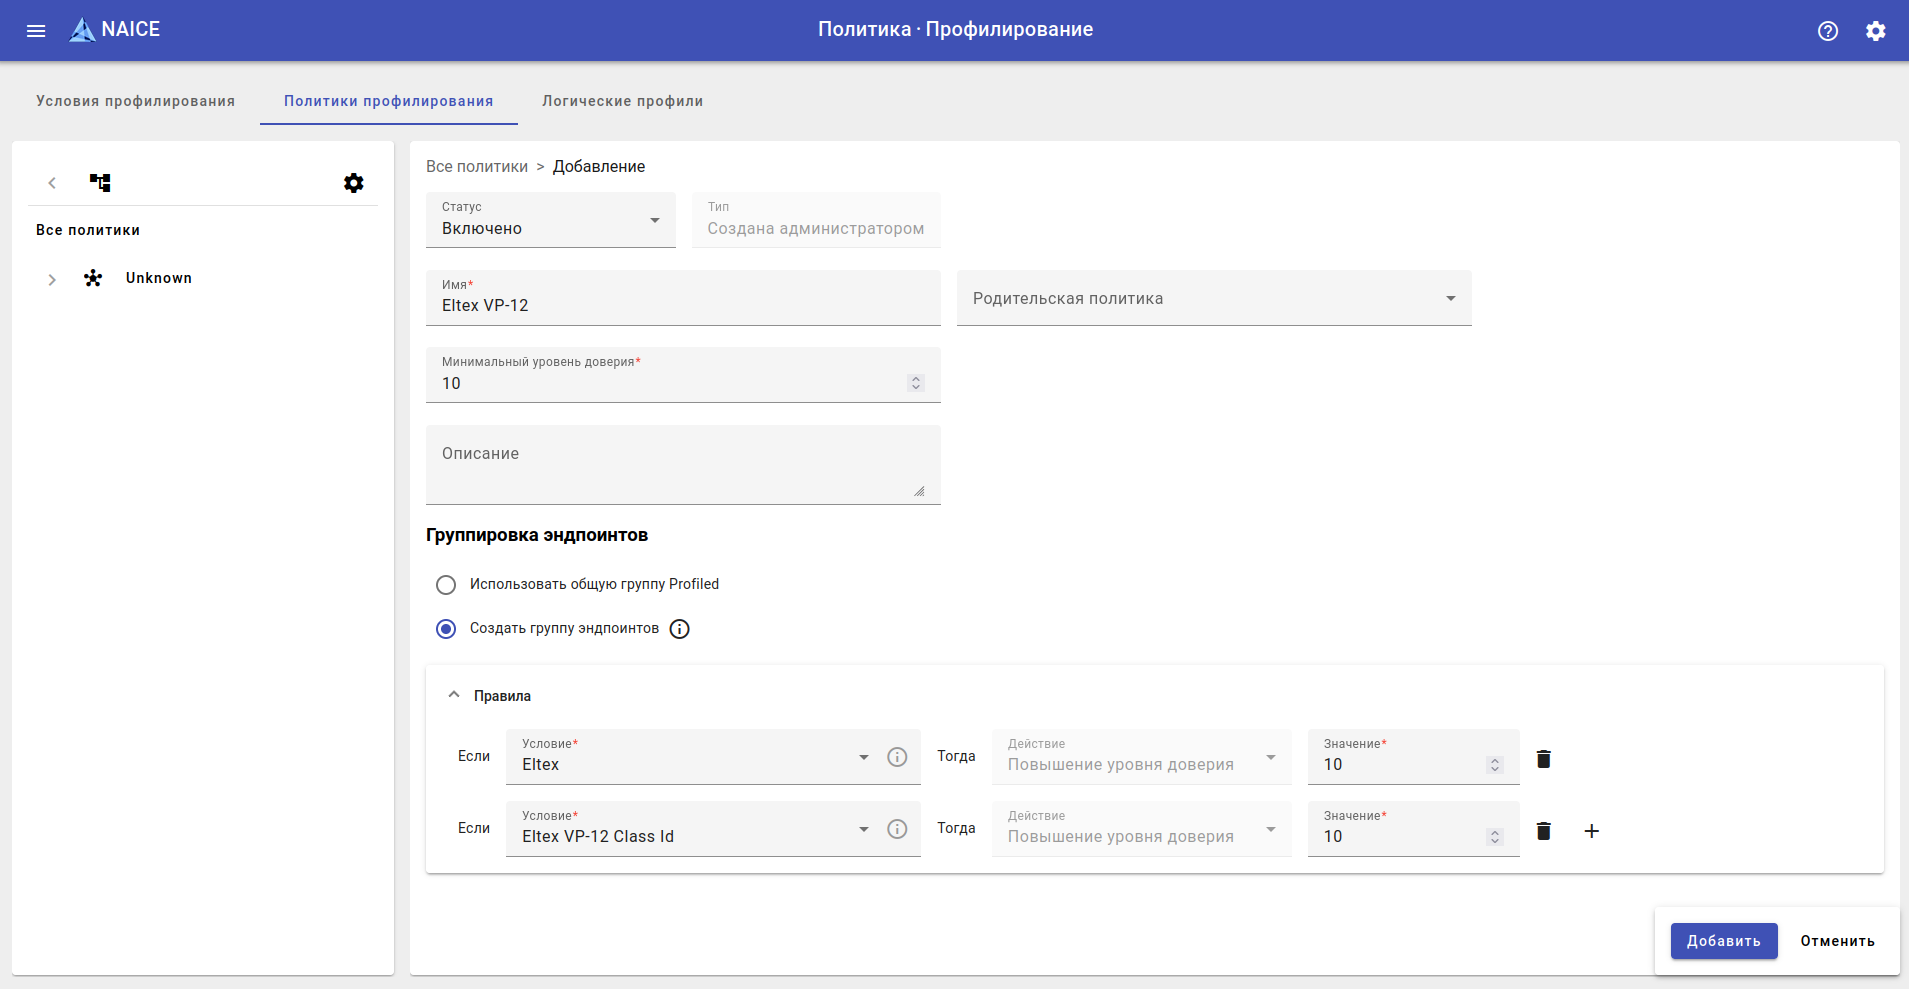The height and width of the screenshot is (989, 1909).
Task: Select Create endpoint group radio button
Action: (x=446, y=629)
